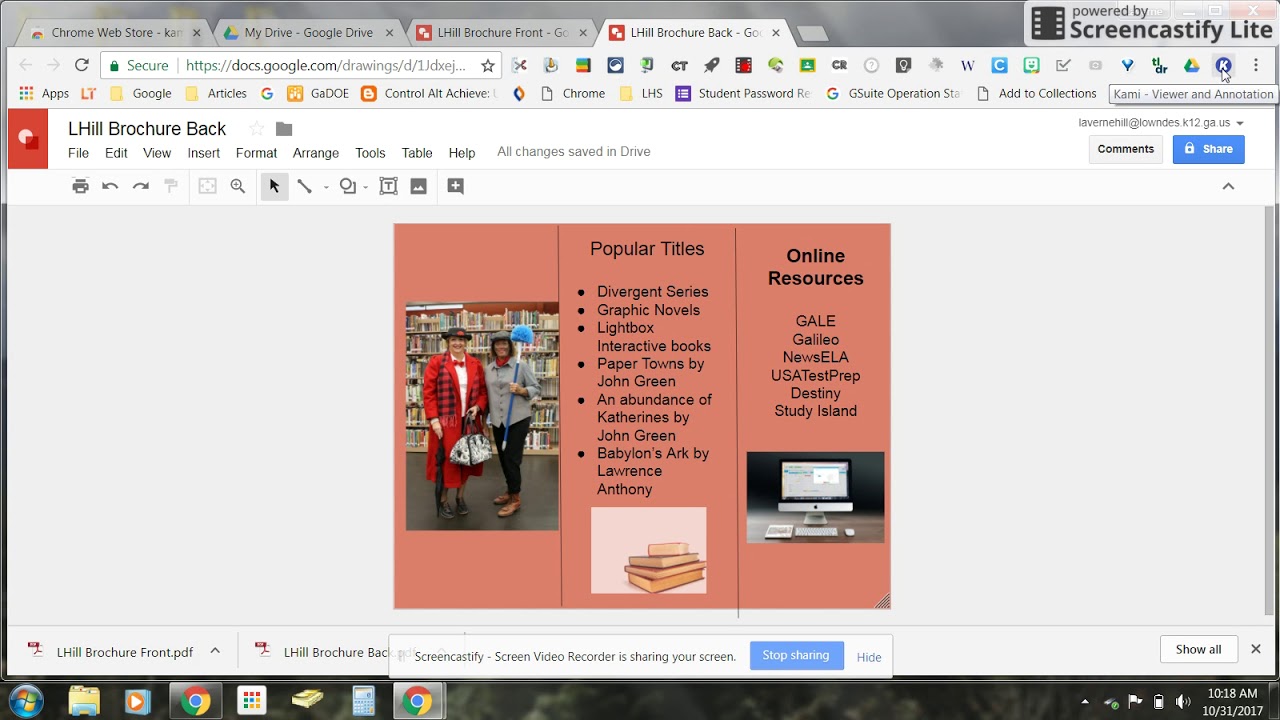Expand options for LHill Brochure Front.pdf download

tap(215, 651)
